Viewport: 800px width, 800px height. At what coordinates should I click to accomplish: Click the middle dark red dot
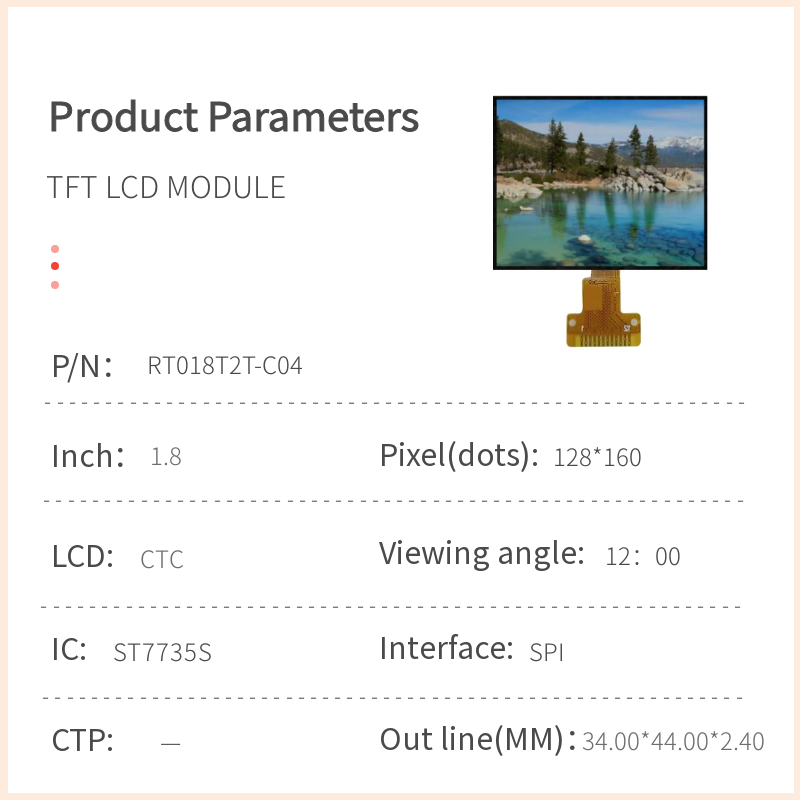click(55, 266)
